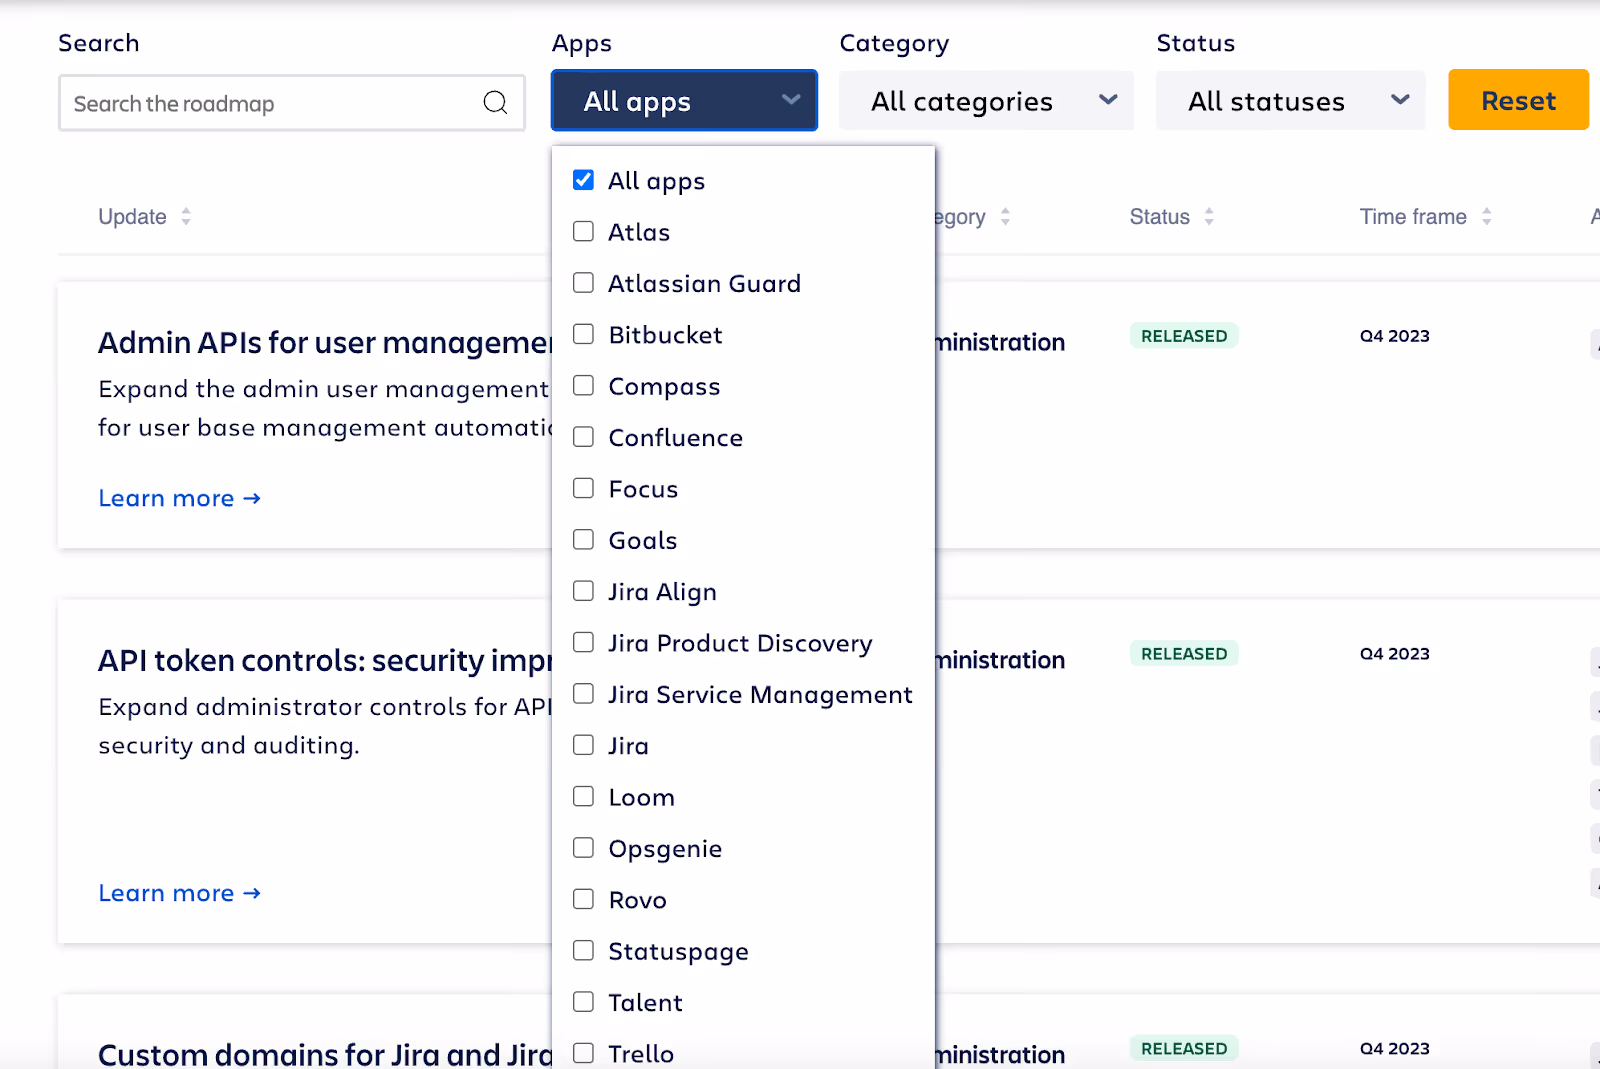
Task: Sort by the Time frame column arrows
Action: coord(1487,217)
